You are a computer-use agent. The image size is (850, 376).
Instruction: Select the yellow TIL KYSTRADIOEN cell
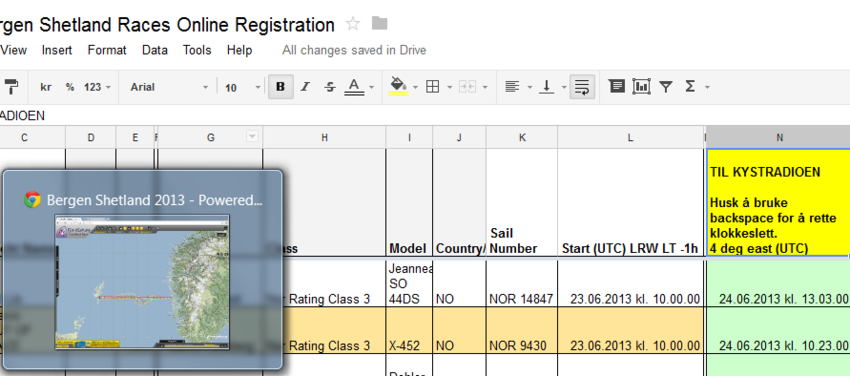tap(778, 203)
